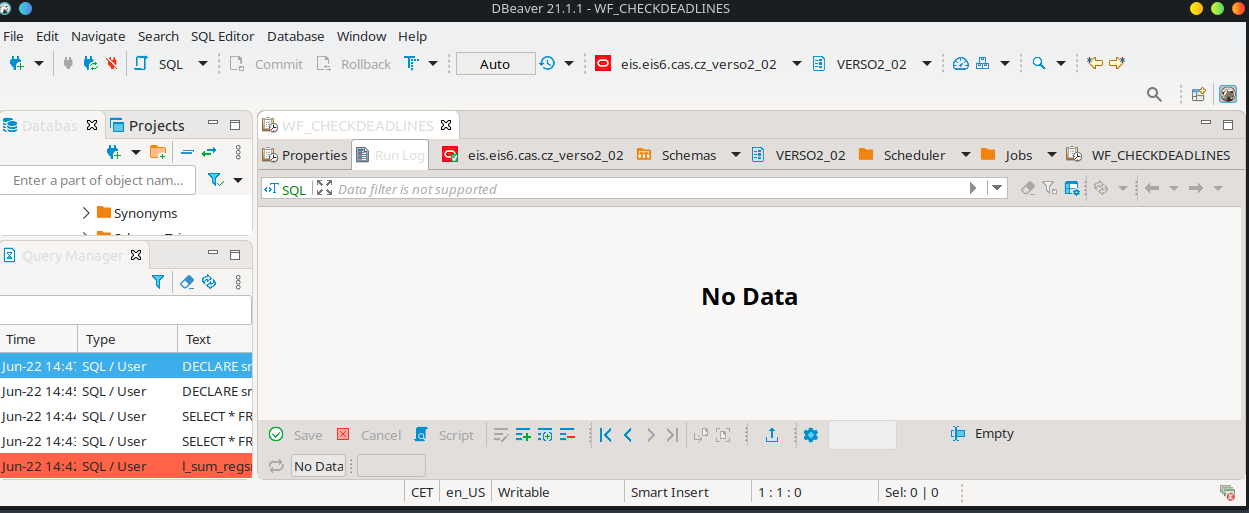Viewport: 1249px width, 513px height.
Task: Open the Jobs breadcrumb dropdown
Action: [1052, 155]
